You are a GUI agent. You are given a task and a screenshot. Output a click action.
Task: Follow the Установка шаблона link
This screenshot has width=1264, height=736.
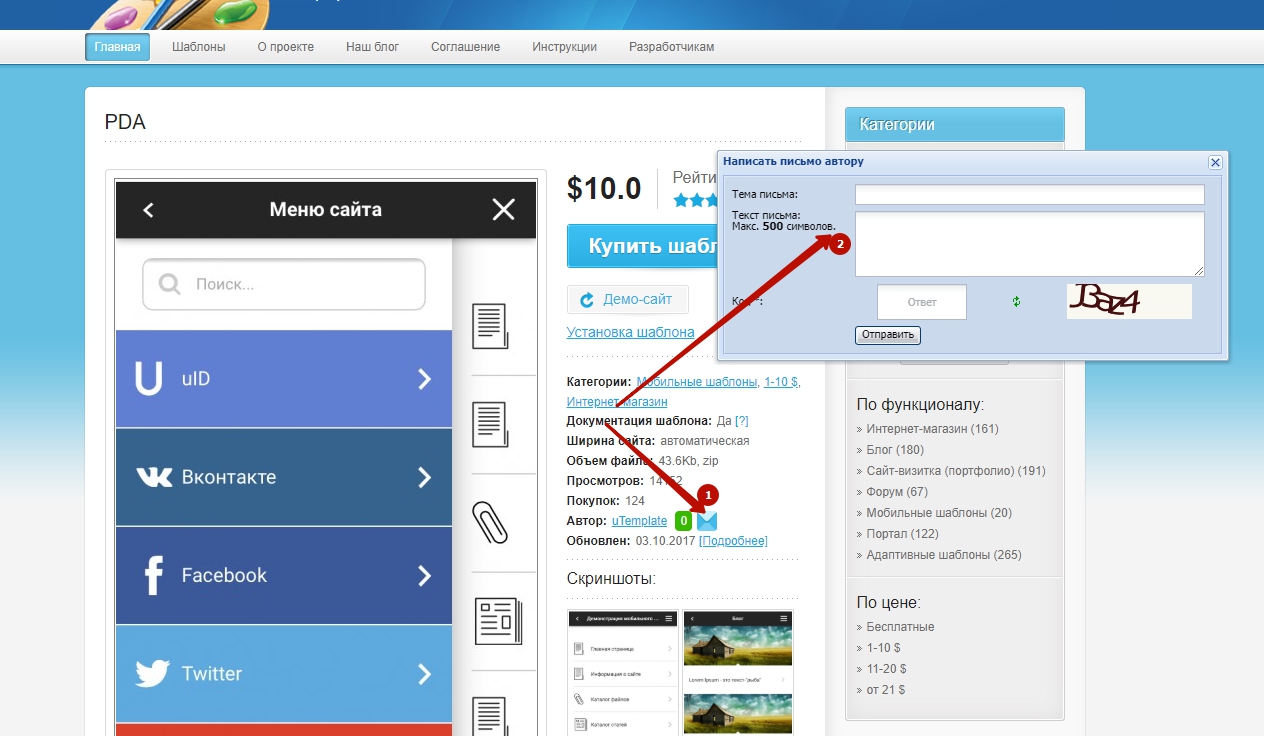[x=630, y=332]
